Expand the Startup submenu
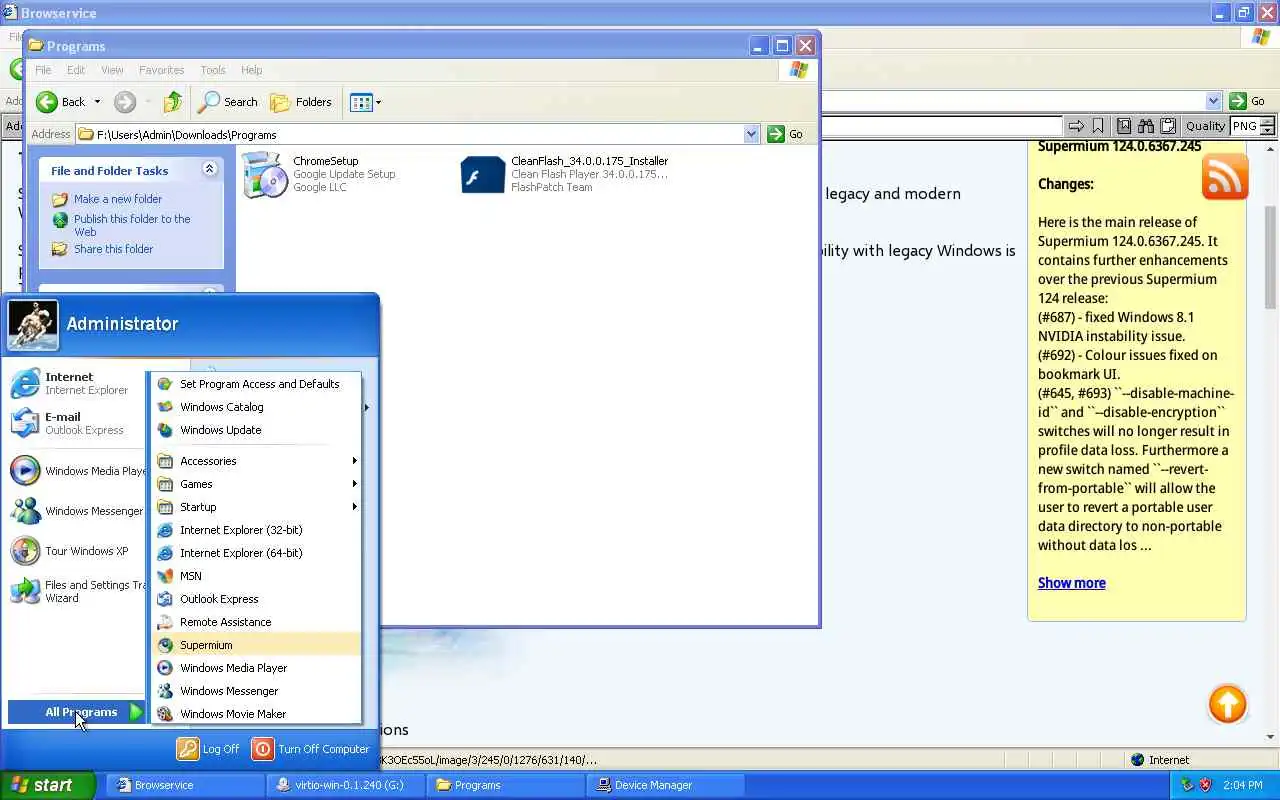Image resolution: width=1280 pixels, height=800 pixels. (255, 507)
